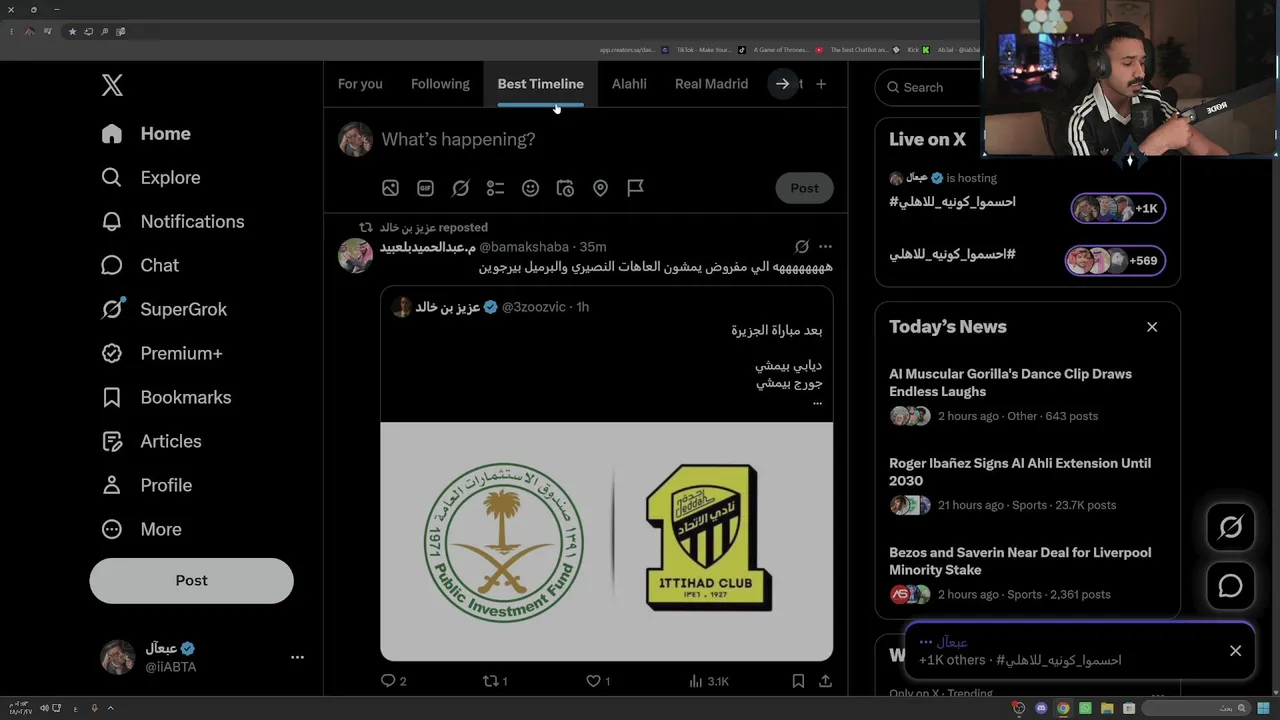Image resolution: width=1280 pixels, height=720 pixels.
Task: Open Roger Ibañez Signs Al Ahli Extension news
Action: [1020, 472]
